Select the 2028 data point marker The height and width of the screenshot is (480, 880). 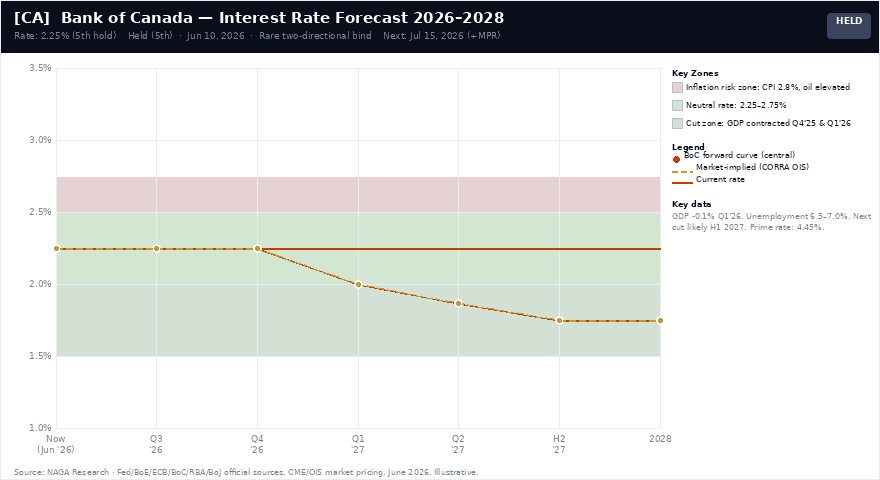pos(660,321)
